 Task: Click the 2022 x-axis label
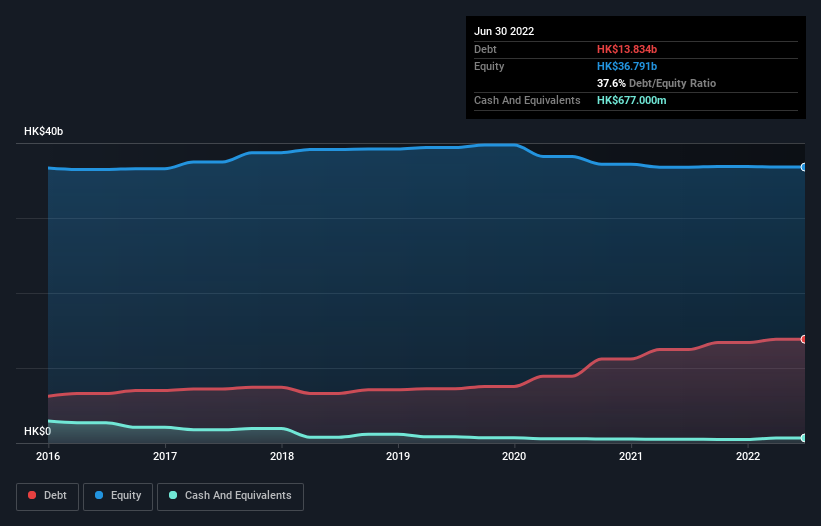click(748, 456)
